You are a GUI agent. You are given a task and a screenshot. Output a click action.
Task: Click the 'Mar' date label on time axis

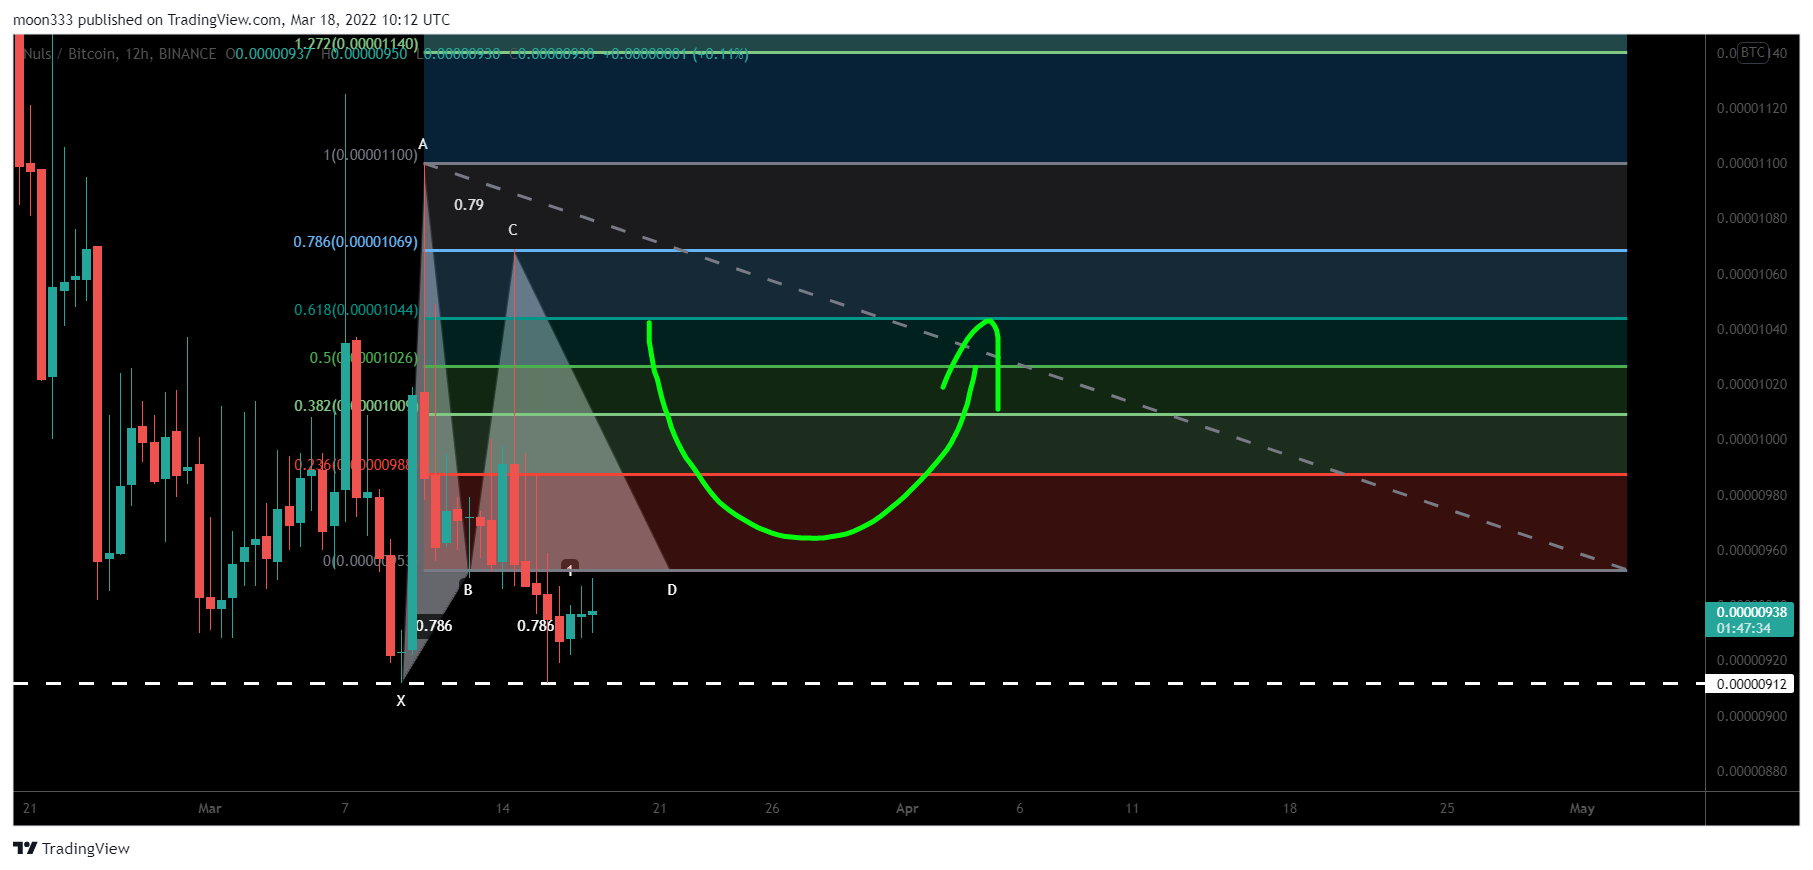click(210, 808)
